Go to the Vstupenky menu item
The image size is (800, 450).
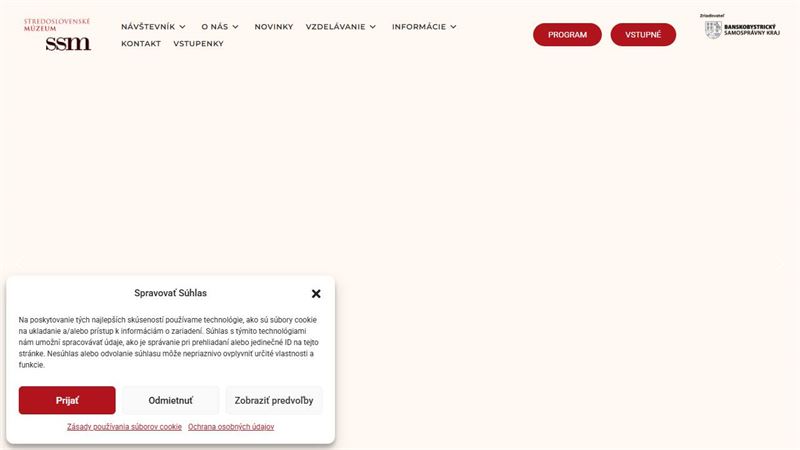[x=198, y=43]
